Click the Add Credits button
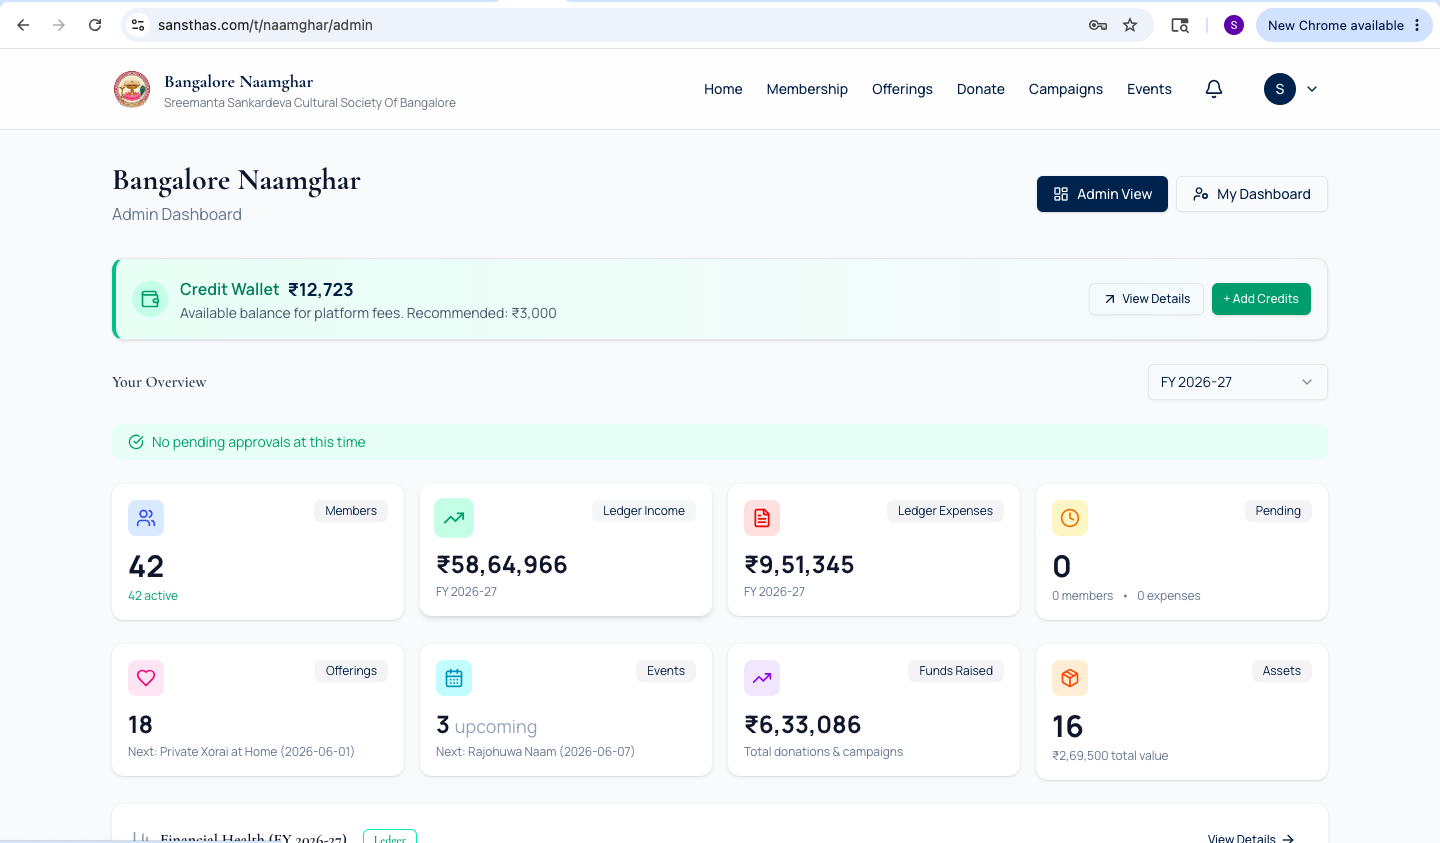Viewport: 1440px width, 843px height. 1261,299
